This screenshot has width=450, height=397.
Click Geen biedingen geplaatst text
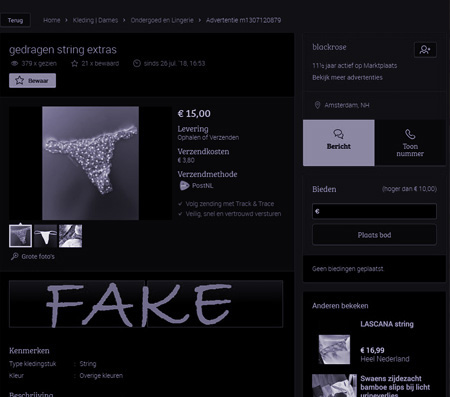347,269
